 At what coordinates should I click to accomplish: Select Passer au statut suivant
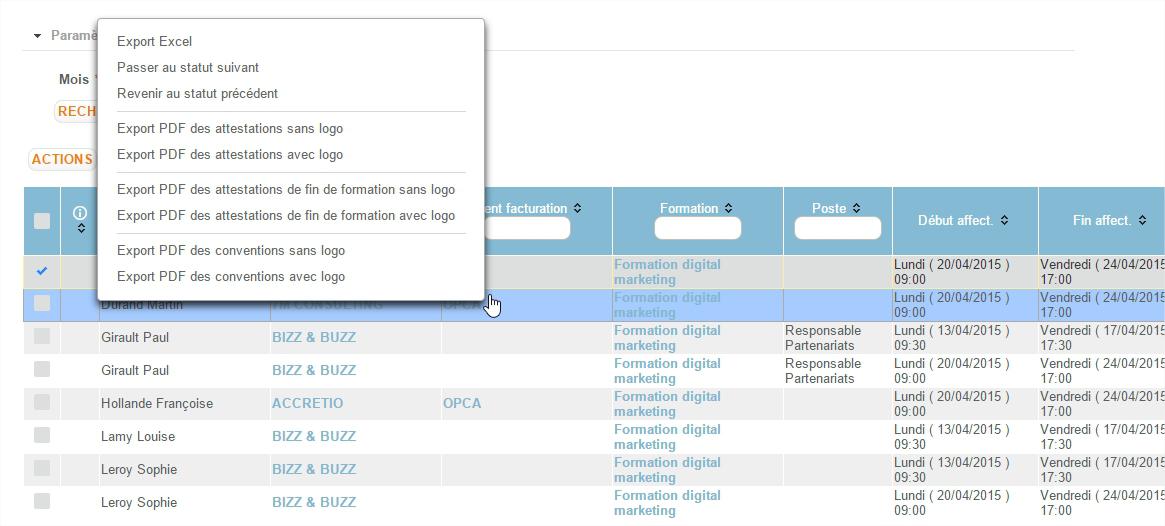188,68
